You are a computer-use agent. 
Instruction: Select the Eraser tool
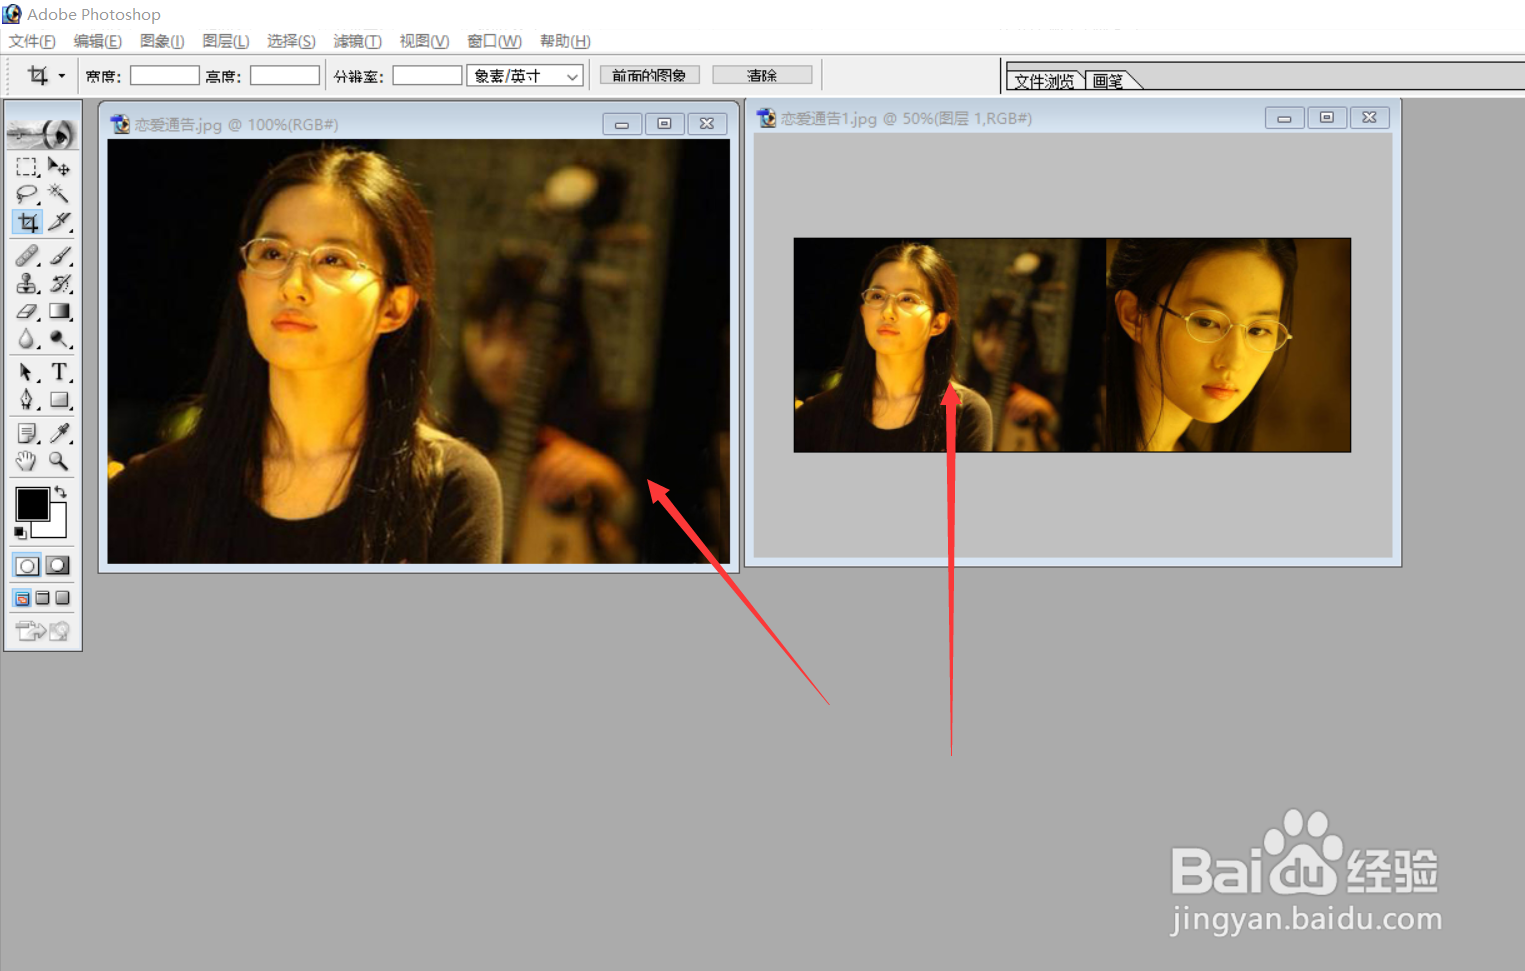tap(27, 312)
